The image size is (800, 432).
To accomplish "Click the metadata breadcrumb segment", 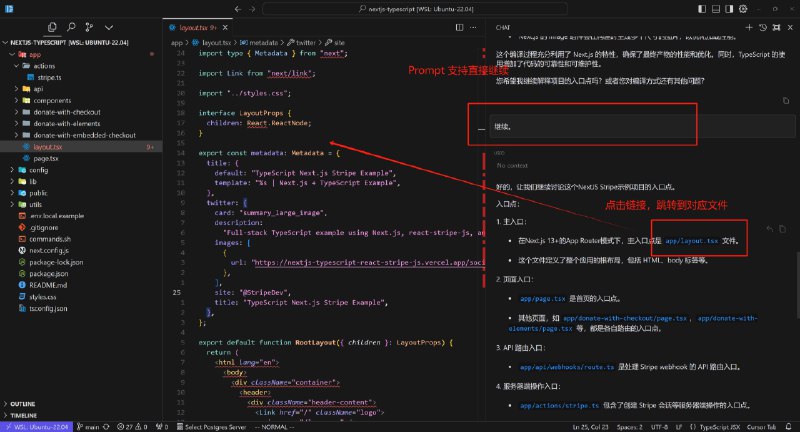I will pos(259,43).
